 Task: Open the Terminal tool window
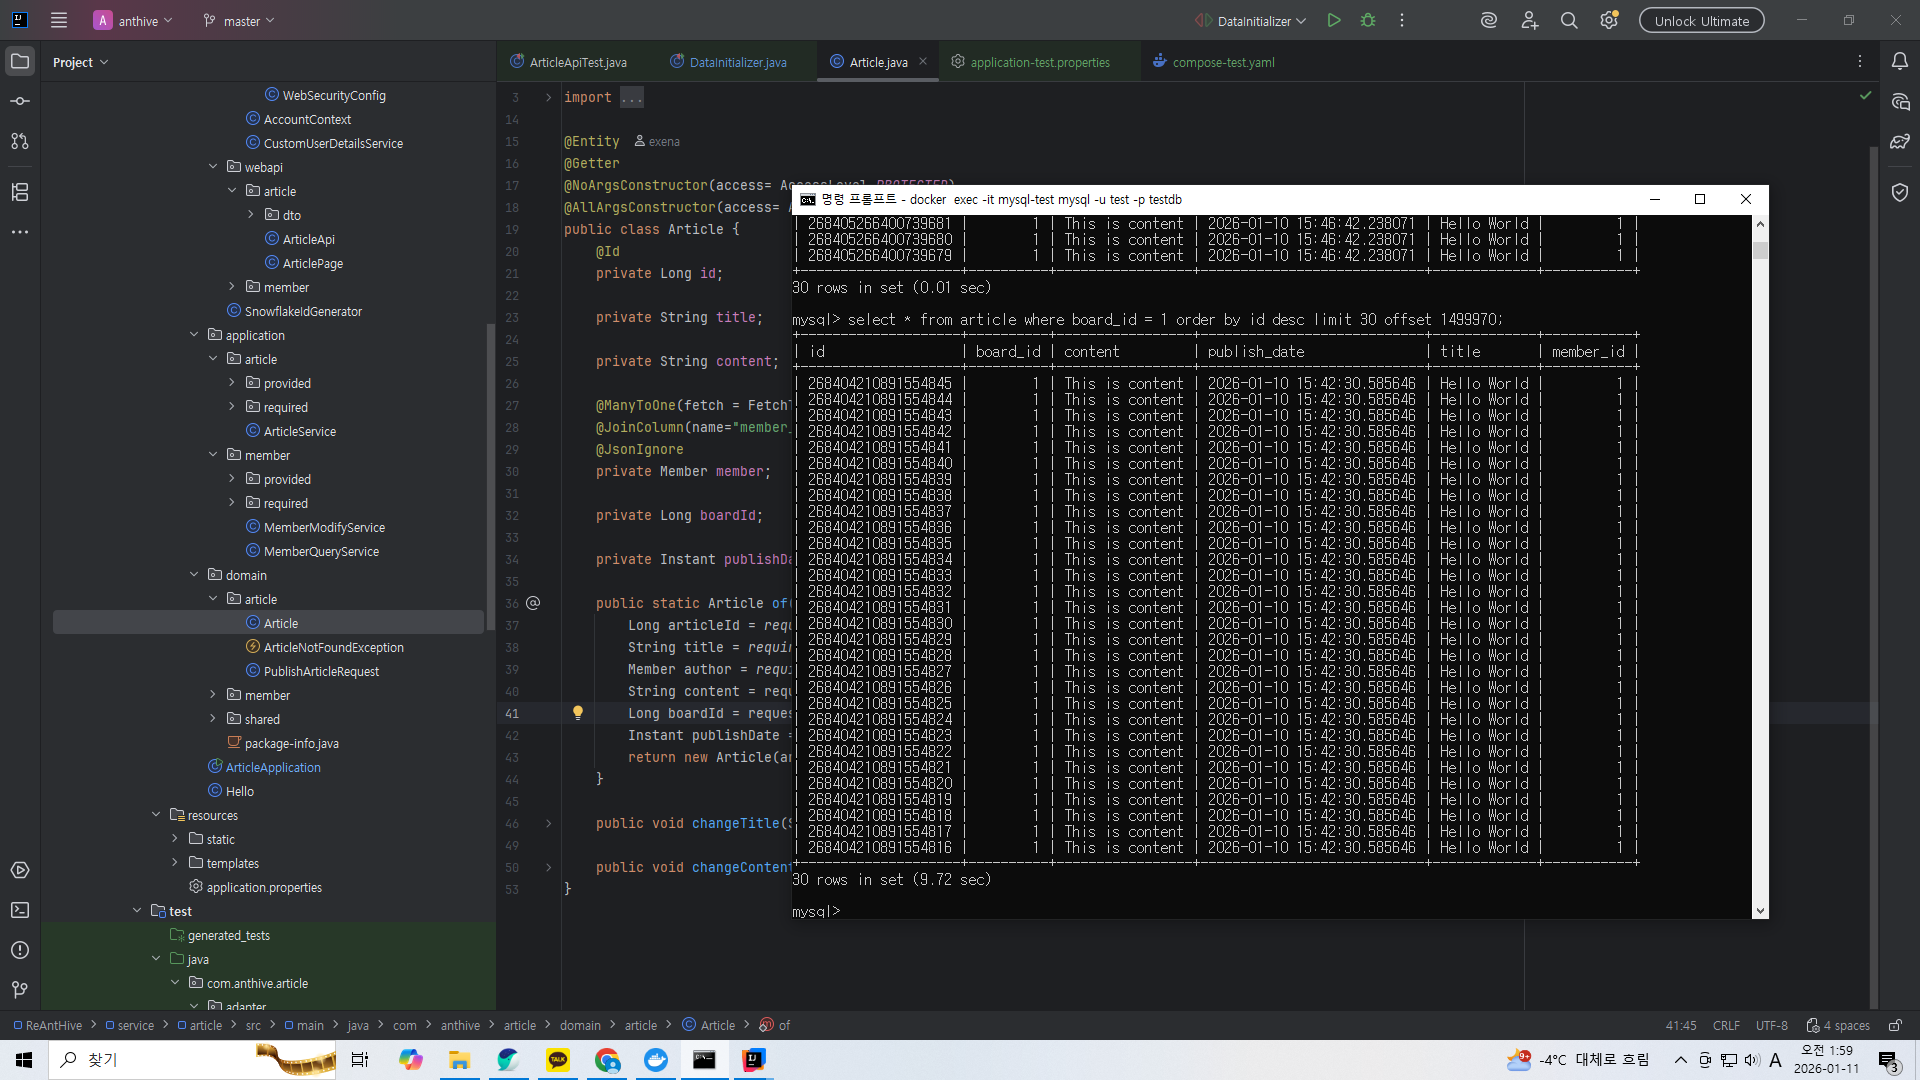pyautogui.click(x=20, y=910)
